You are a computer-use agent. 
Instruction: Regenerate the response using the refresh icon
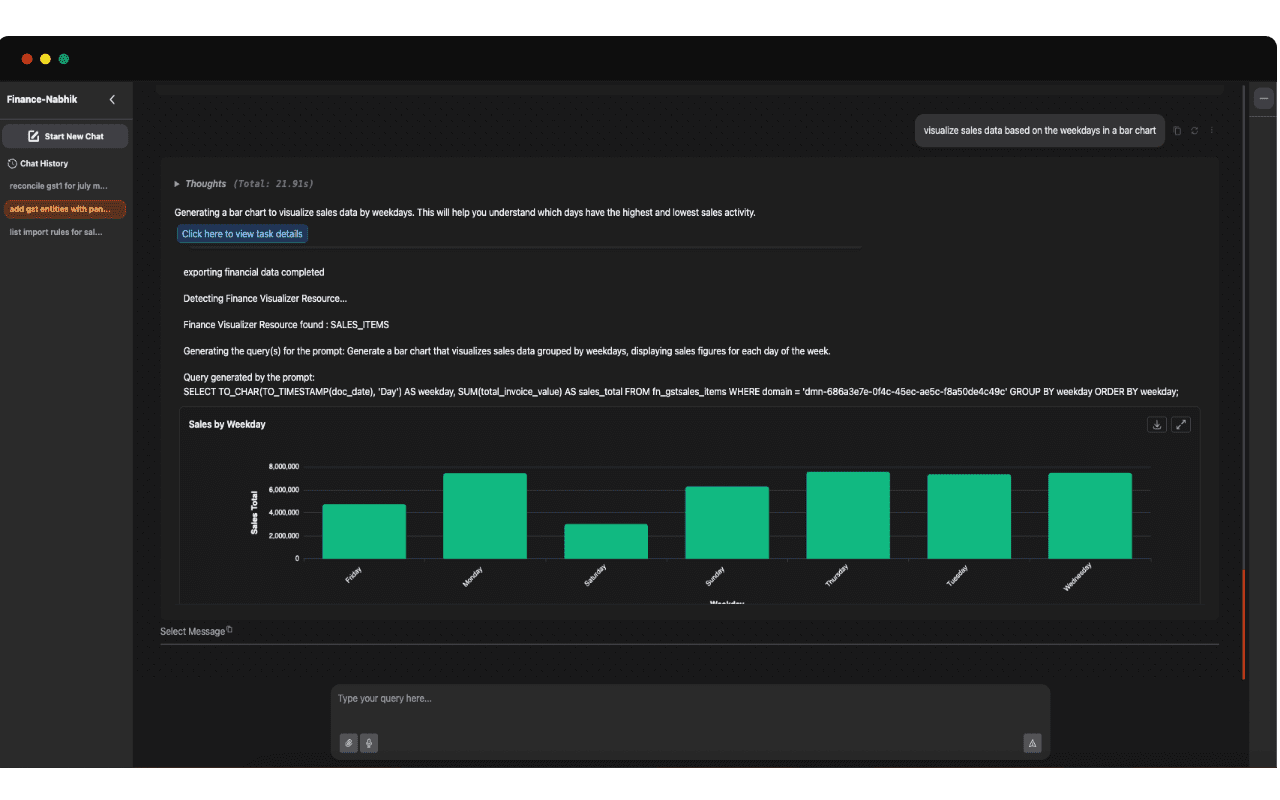point(1194,131)
